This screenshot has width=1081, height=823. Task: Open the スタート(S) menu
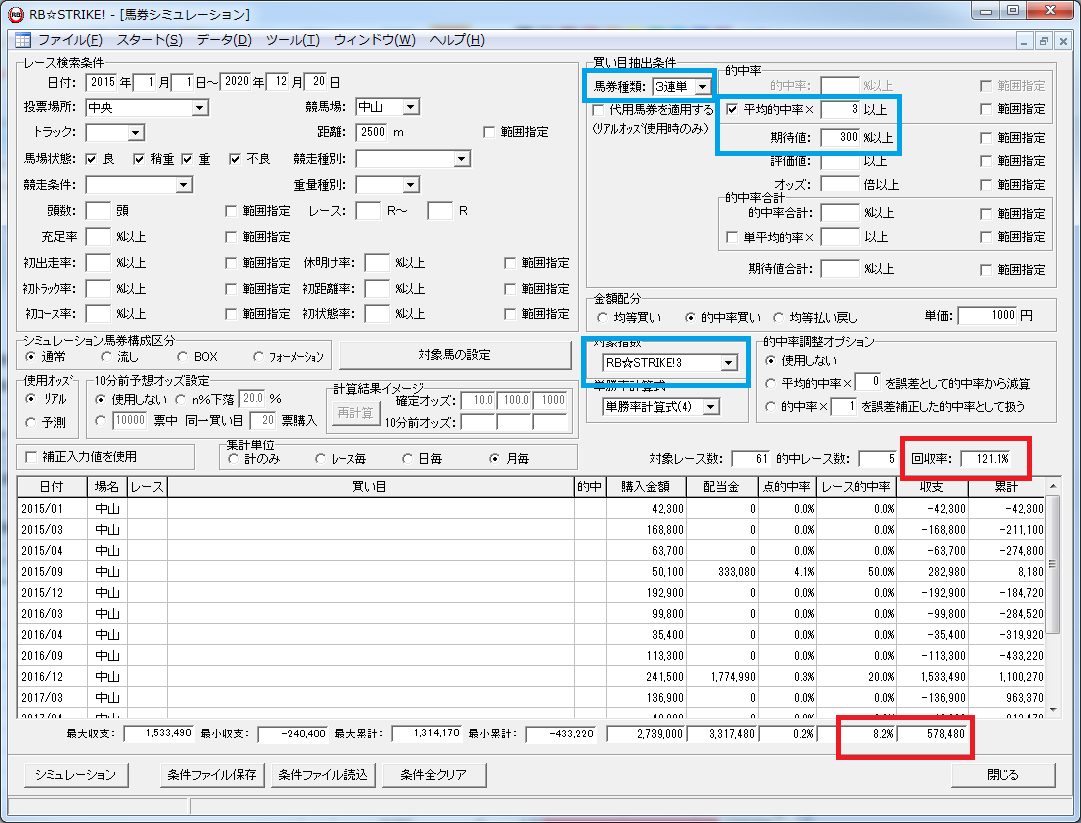click(x=150, y=40)
